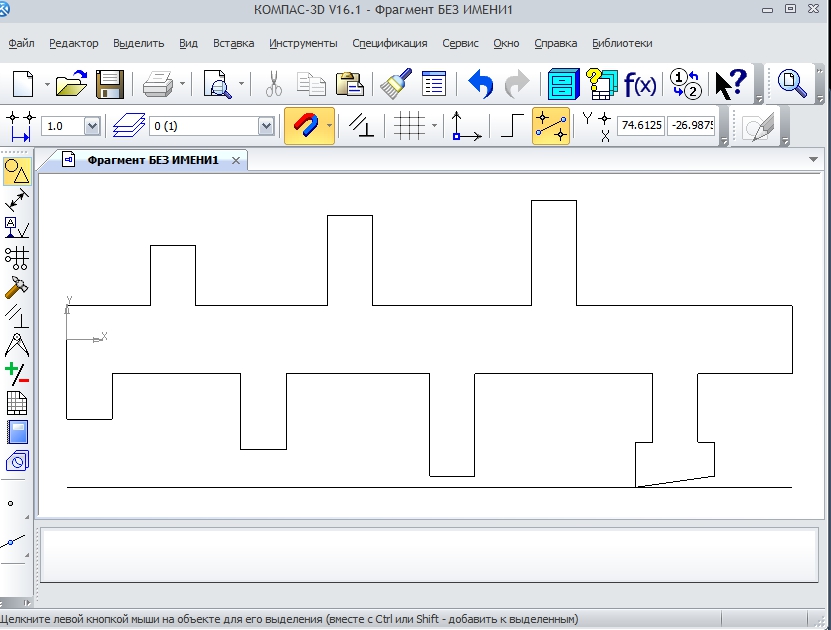Open the Сервис menu

[460, 43]
